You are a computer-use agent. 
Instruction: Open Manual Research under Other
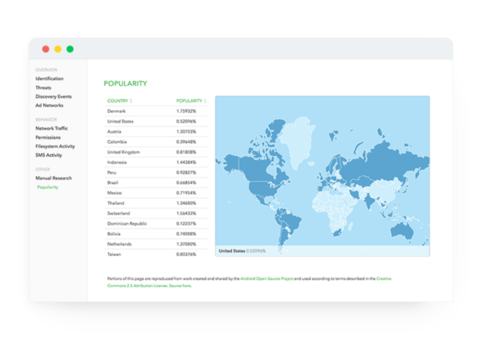point(53,178)
